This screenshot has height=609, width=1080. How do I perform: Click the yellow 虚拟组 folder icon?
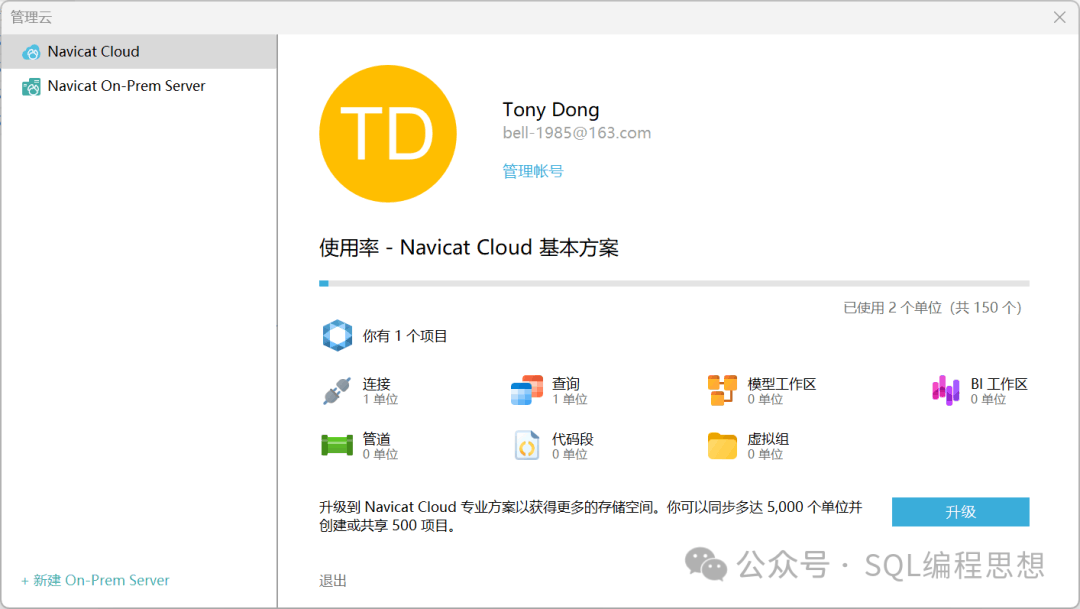722,446
